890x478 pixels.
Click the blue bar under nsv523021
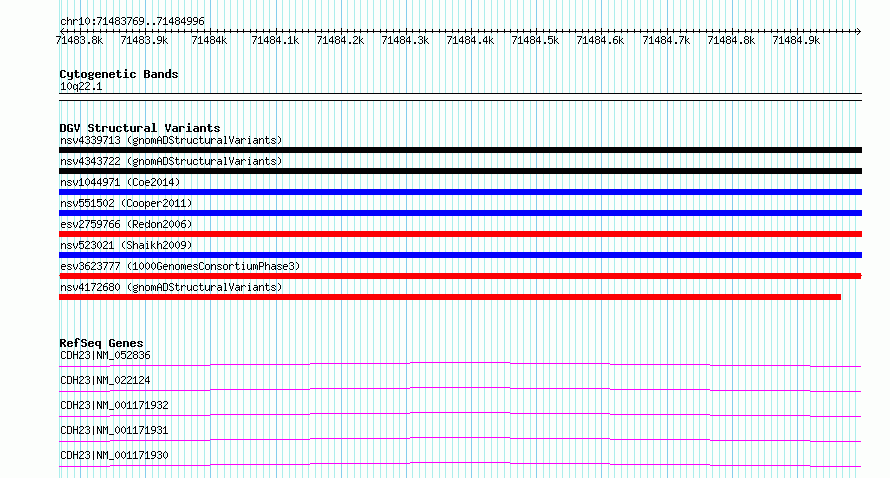(460, 255)
